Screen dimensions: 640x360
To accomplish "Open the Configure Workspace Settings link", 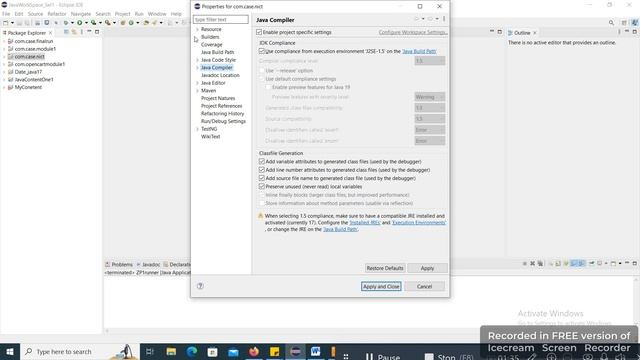I will (413, 32).
